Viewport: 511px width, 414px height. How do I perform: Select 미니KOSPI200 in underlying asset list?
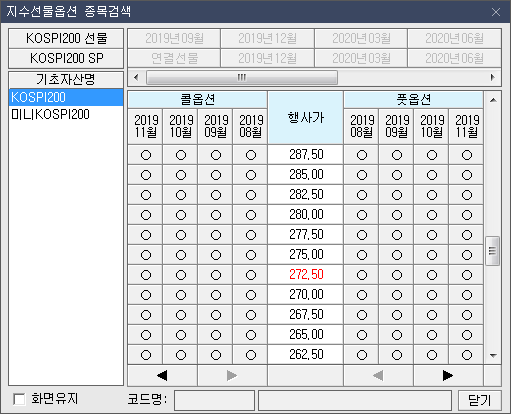66,114
